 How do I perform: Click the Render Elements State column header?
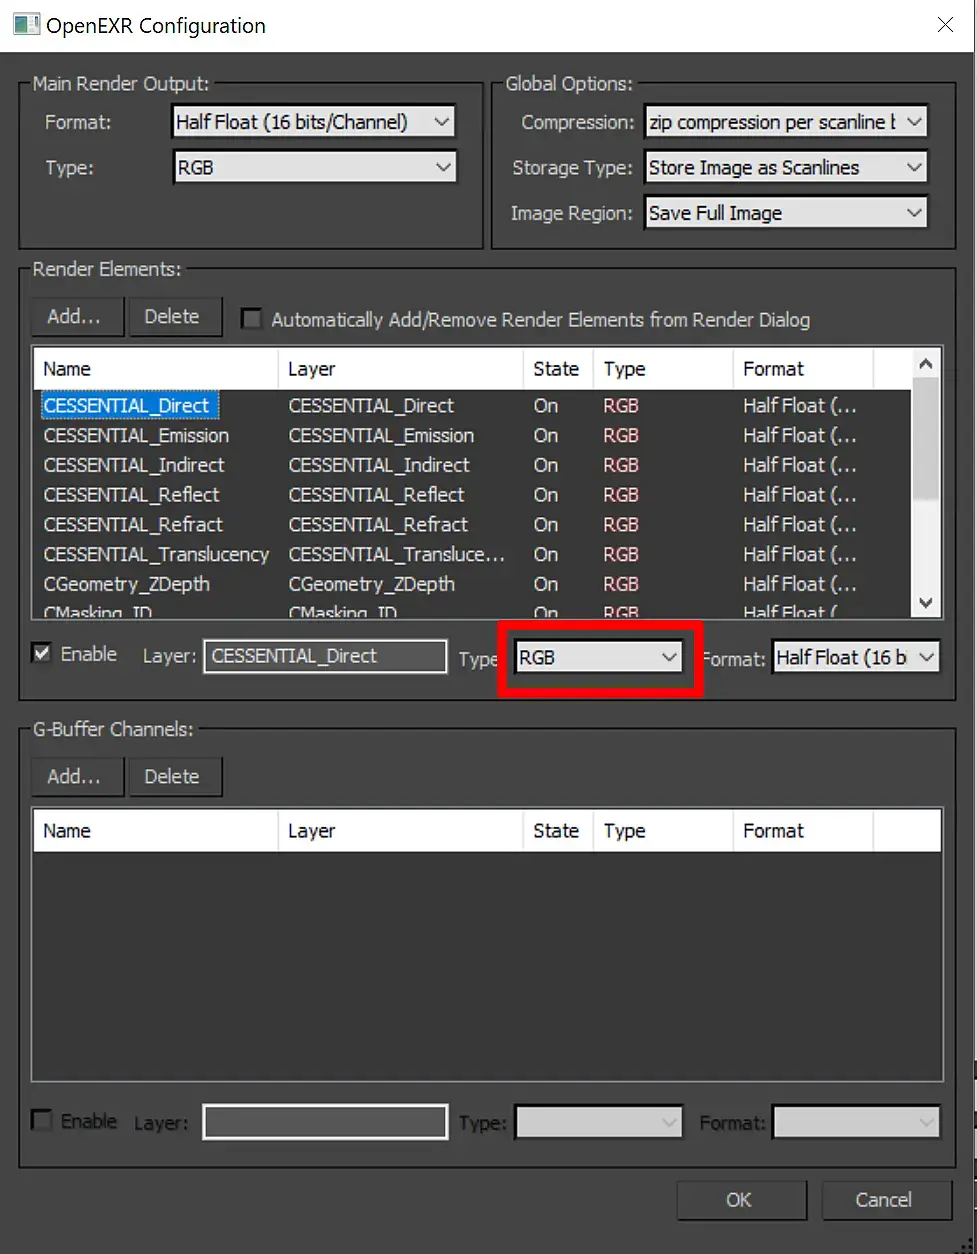(x=558, y=369)
